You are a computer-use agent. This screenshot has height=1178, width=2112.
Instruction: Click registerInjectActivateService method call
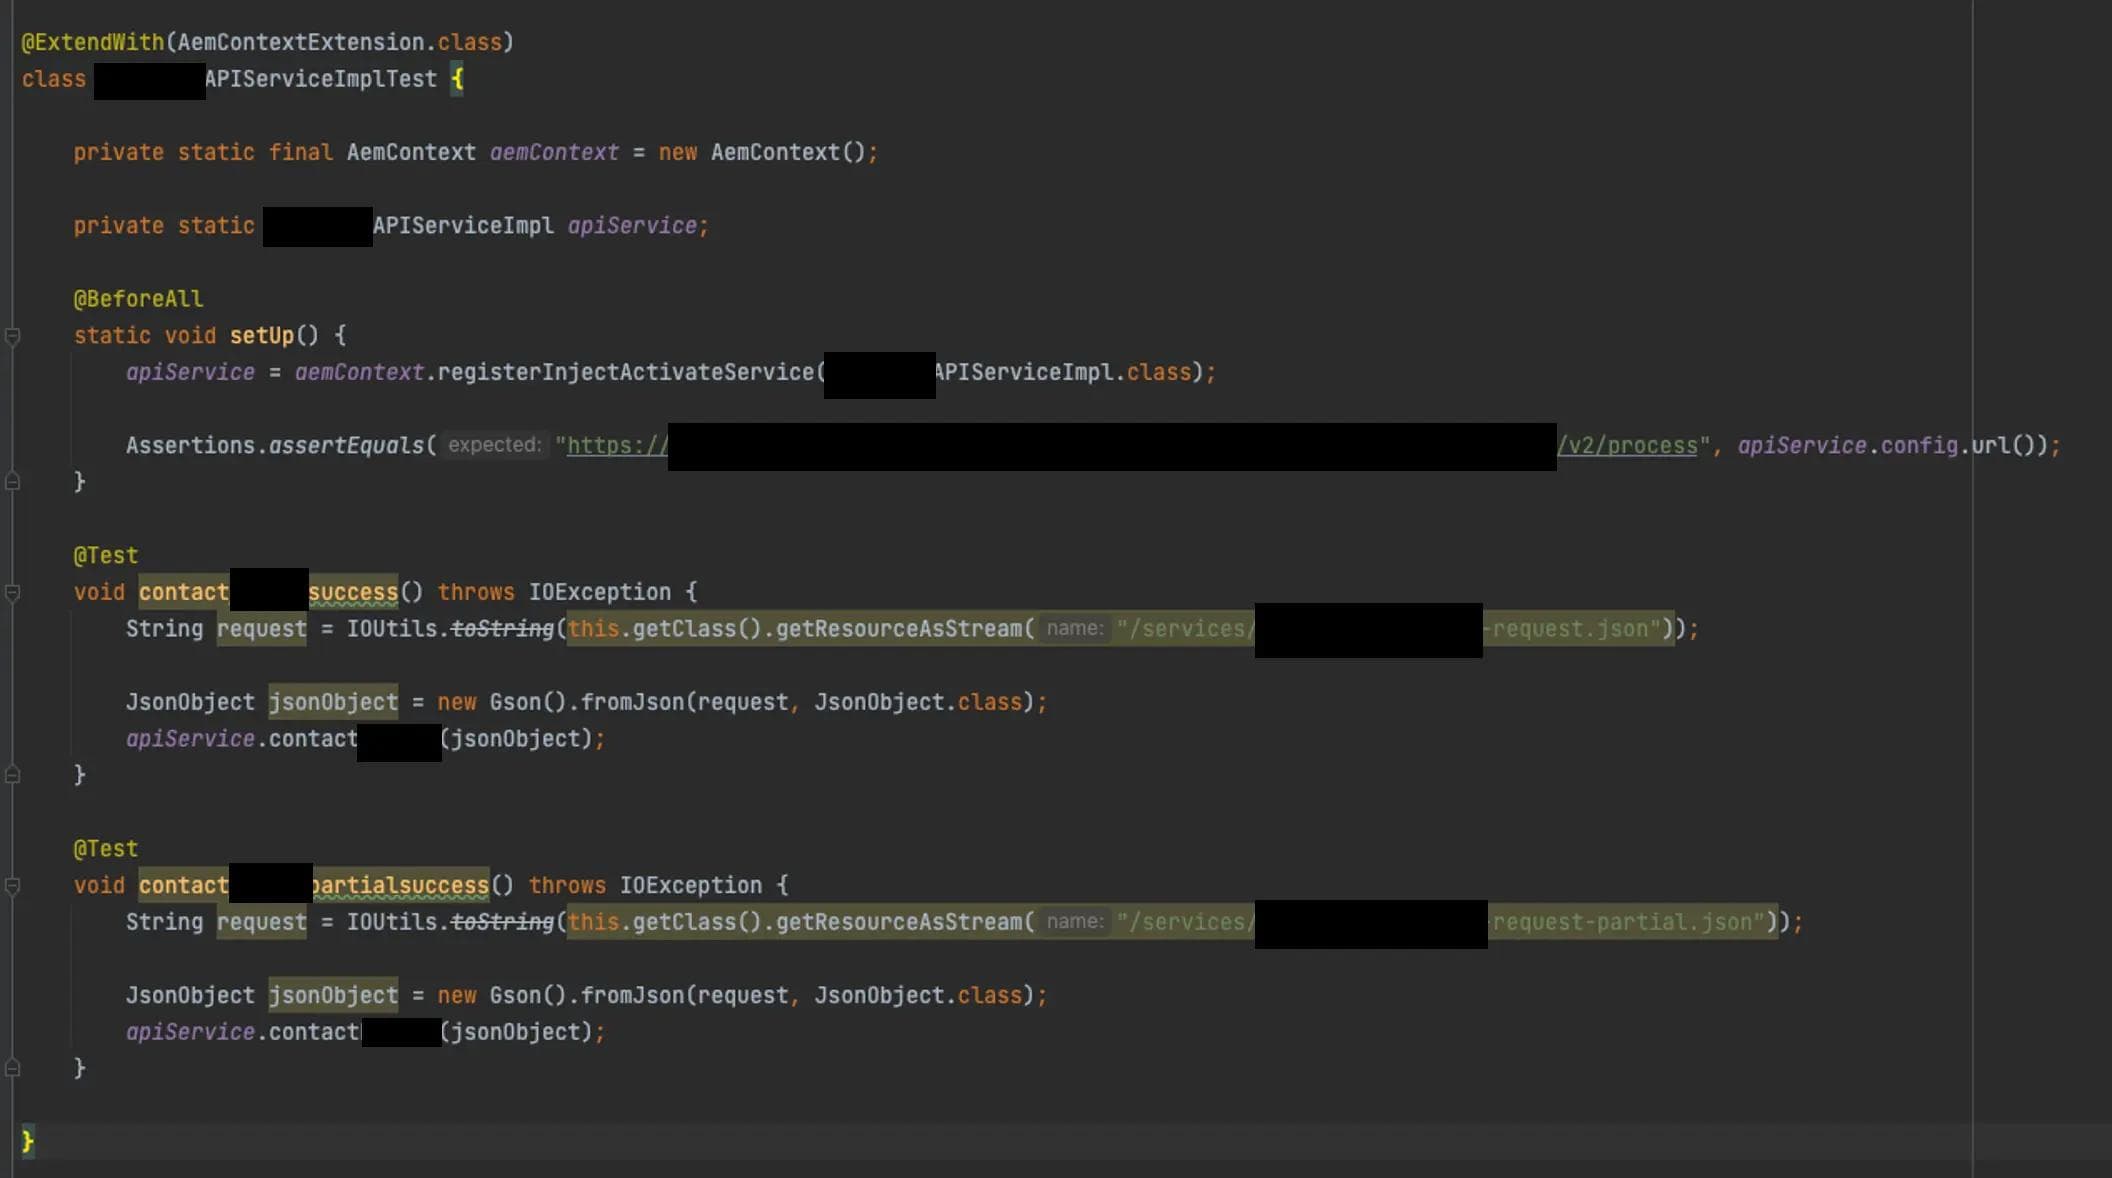[625, 373]
